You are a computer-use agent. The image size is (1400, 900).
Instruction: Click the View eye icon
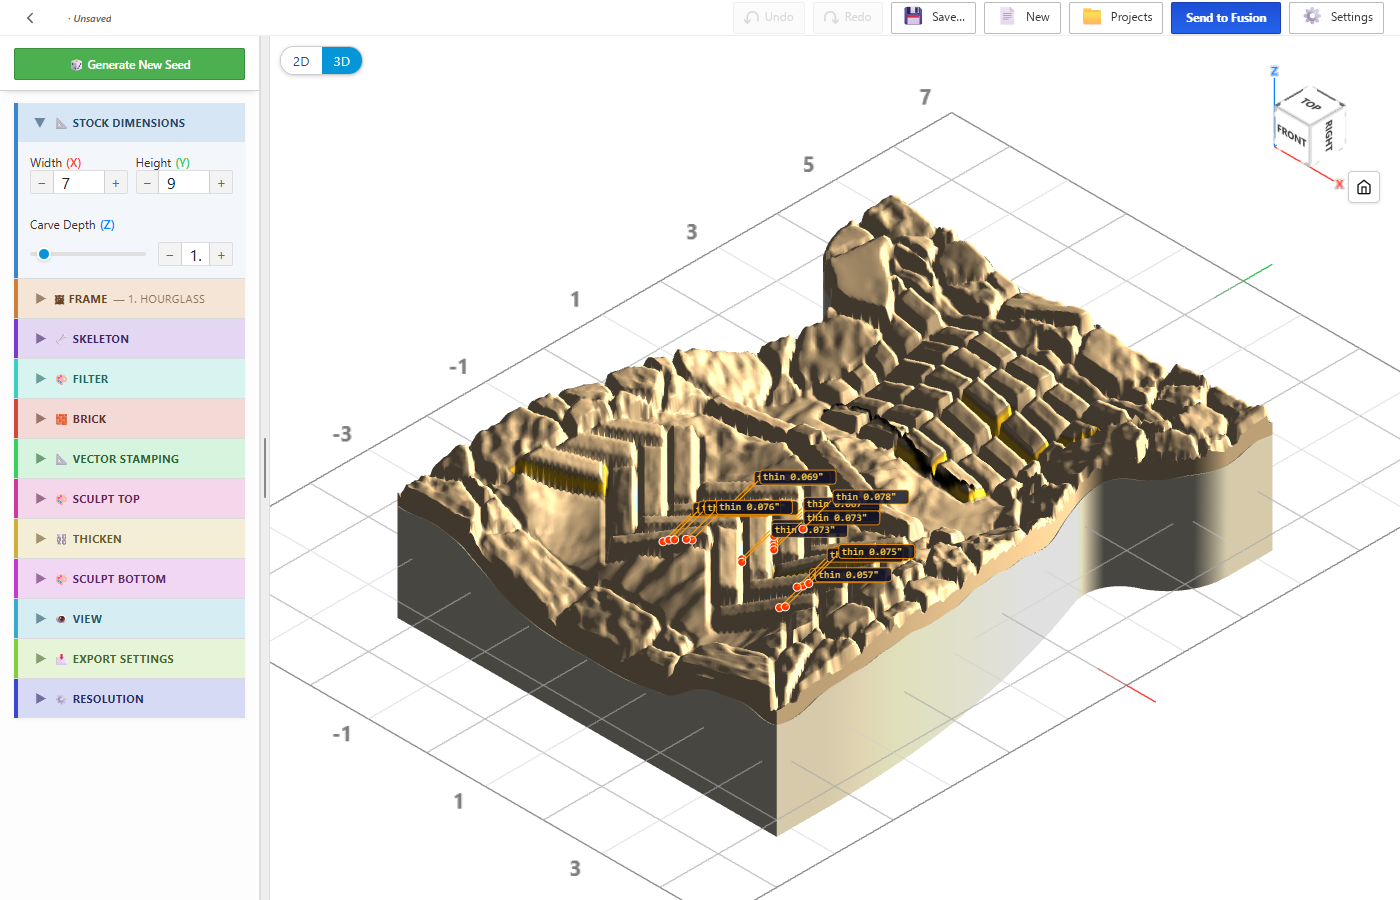61,619
